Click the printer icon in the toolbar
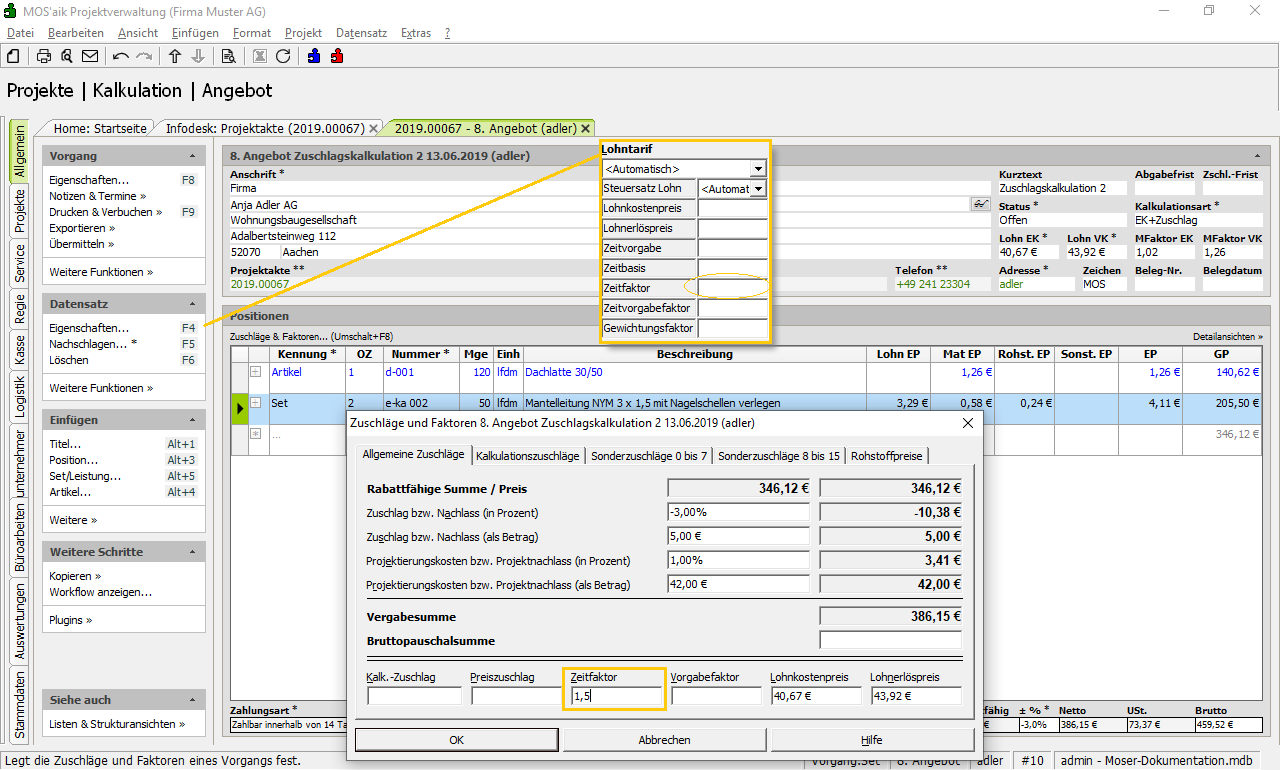The height and width of the screenshot is (770, 1280). [x=44, y=56]
